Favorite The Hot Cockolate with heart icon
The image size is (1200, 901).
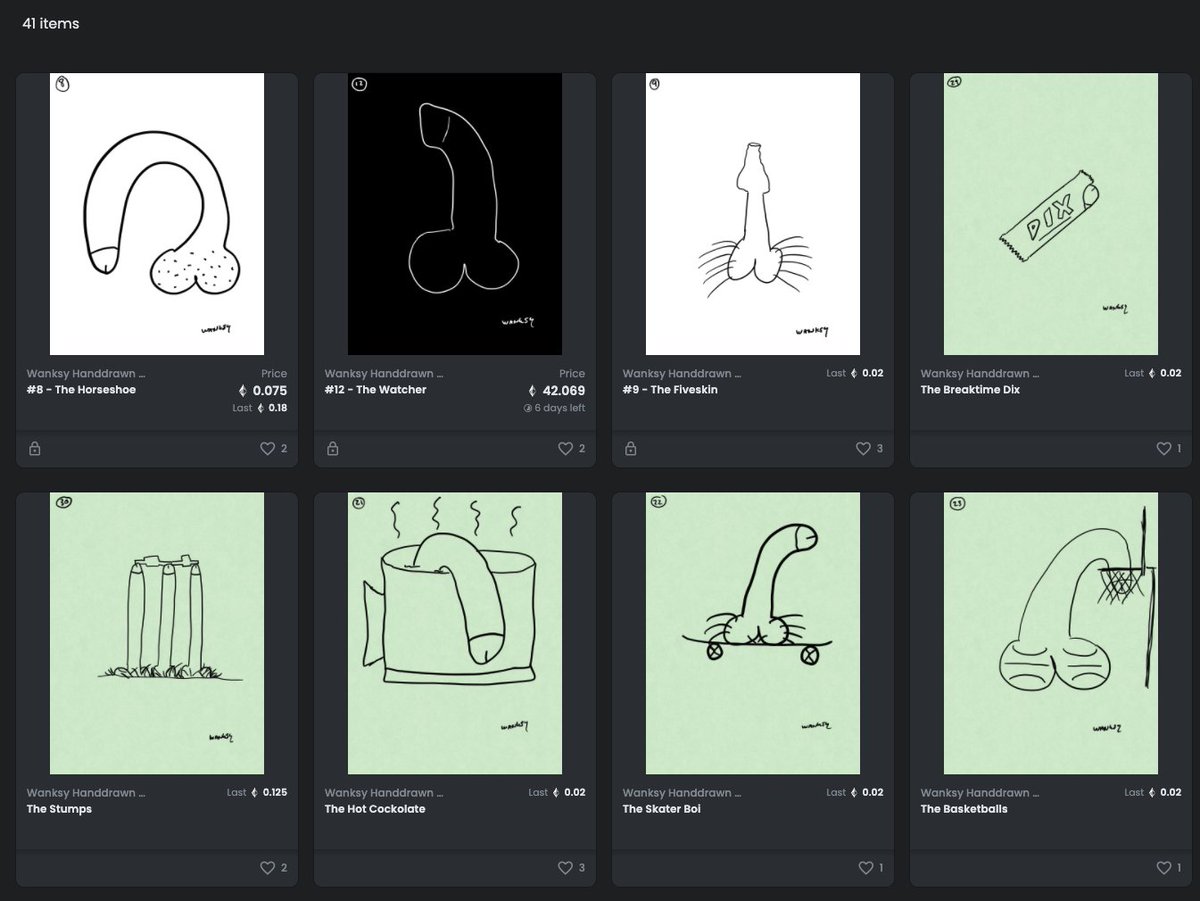tap(565, 868)
